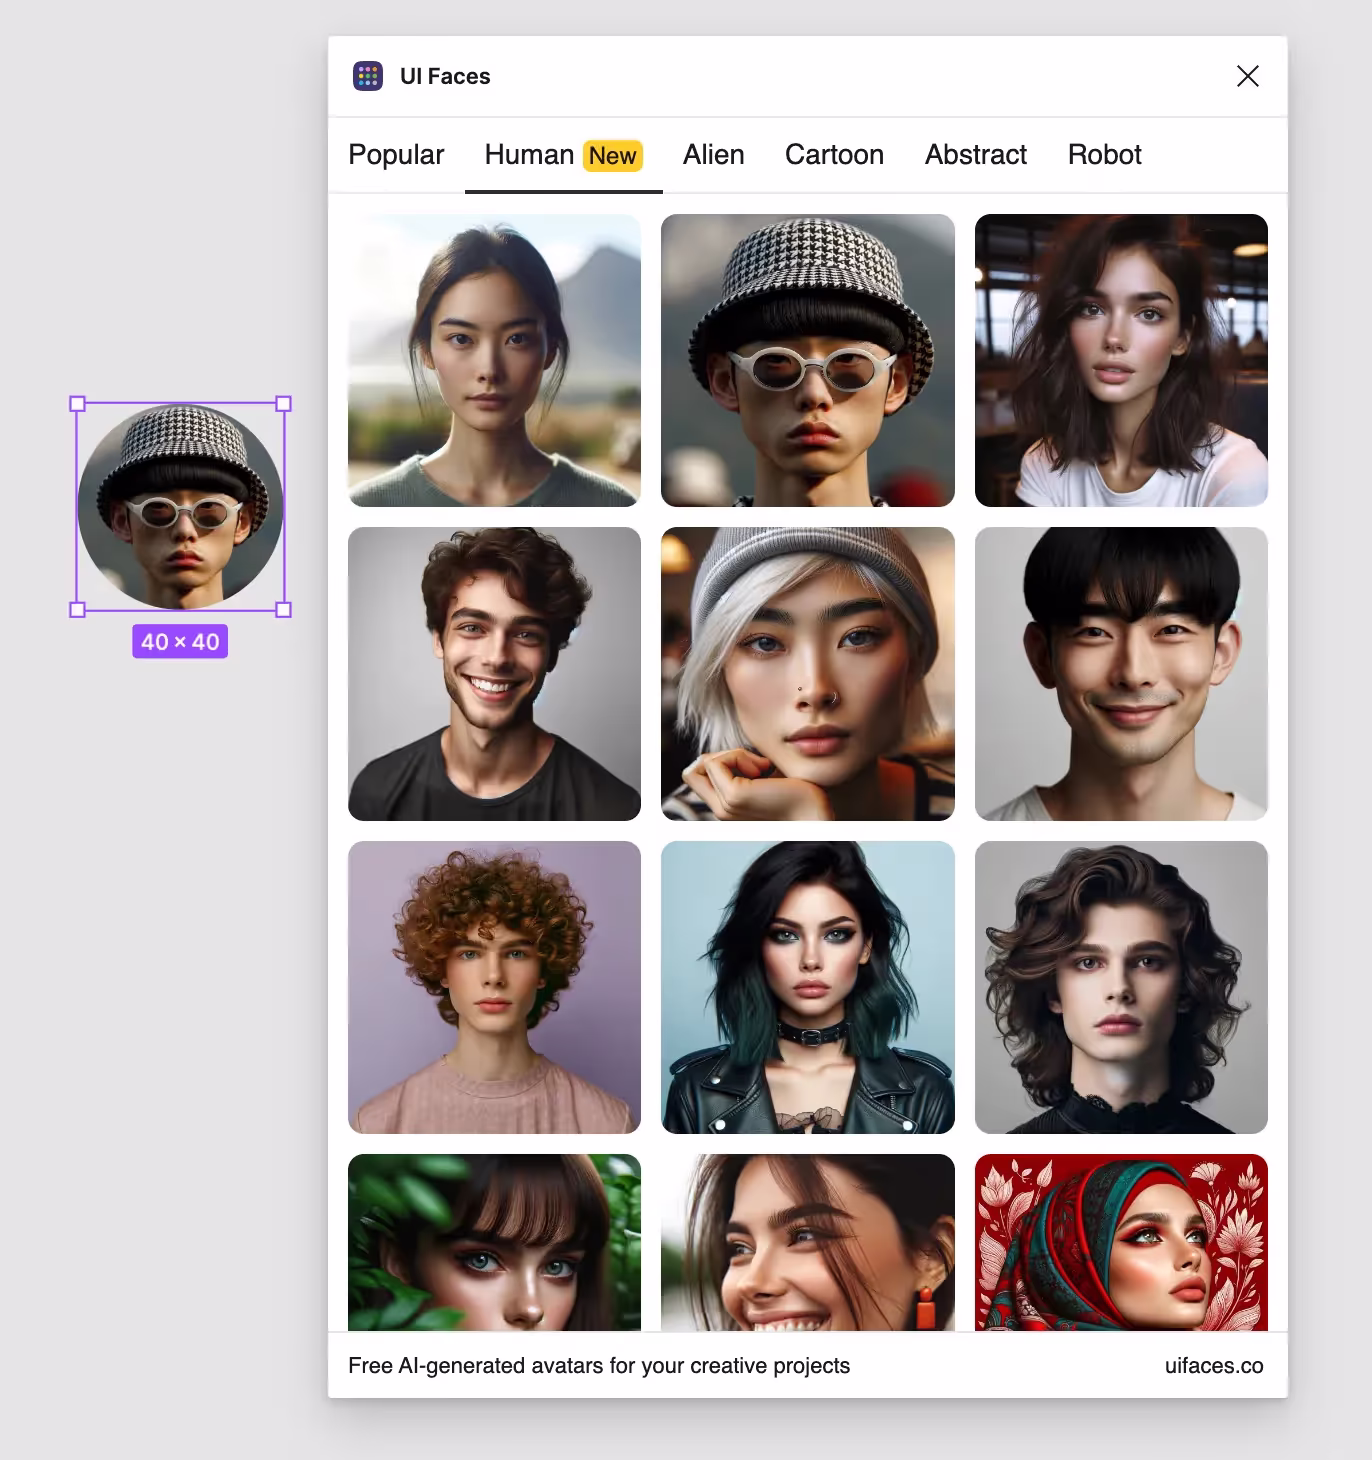
Task: Click the top-right resize handle of selection
Action: pos(284,404)
